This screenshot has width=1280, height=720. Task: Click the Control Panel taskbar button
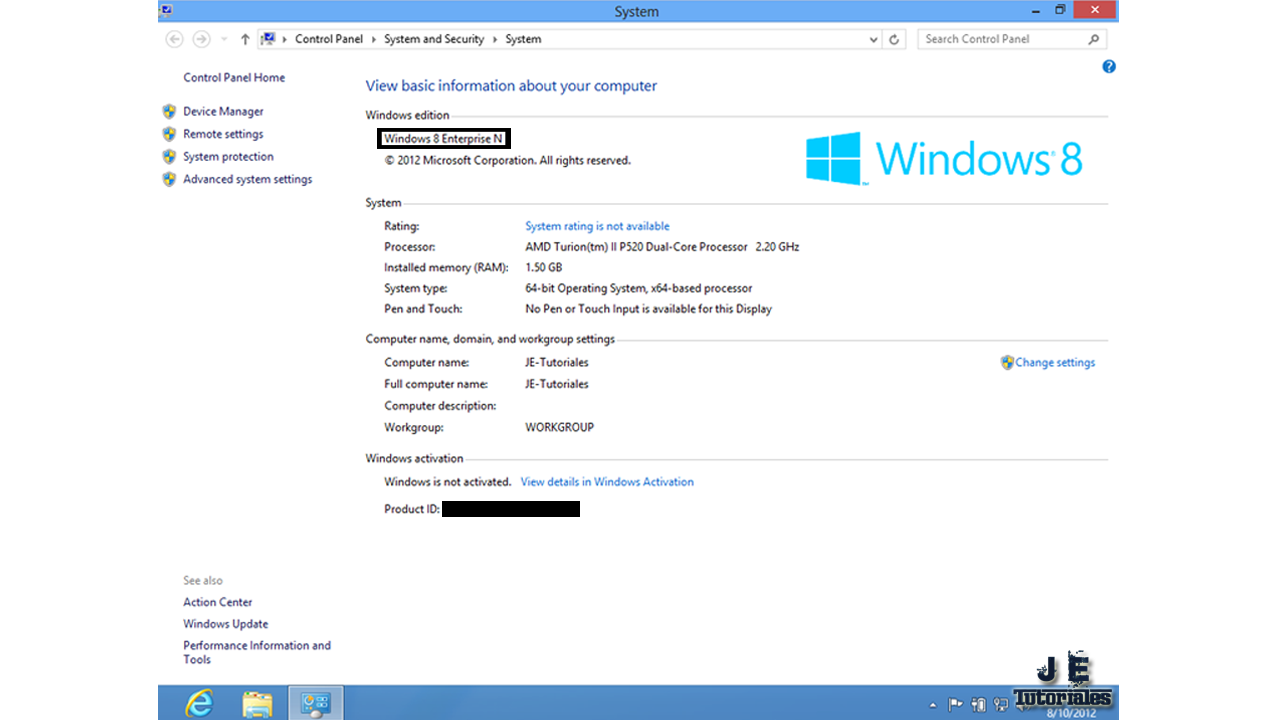(315, 703)
